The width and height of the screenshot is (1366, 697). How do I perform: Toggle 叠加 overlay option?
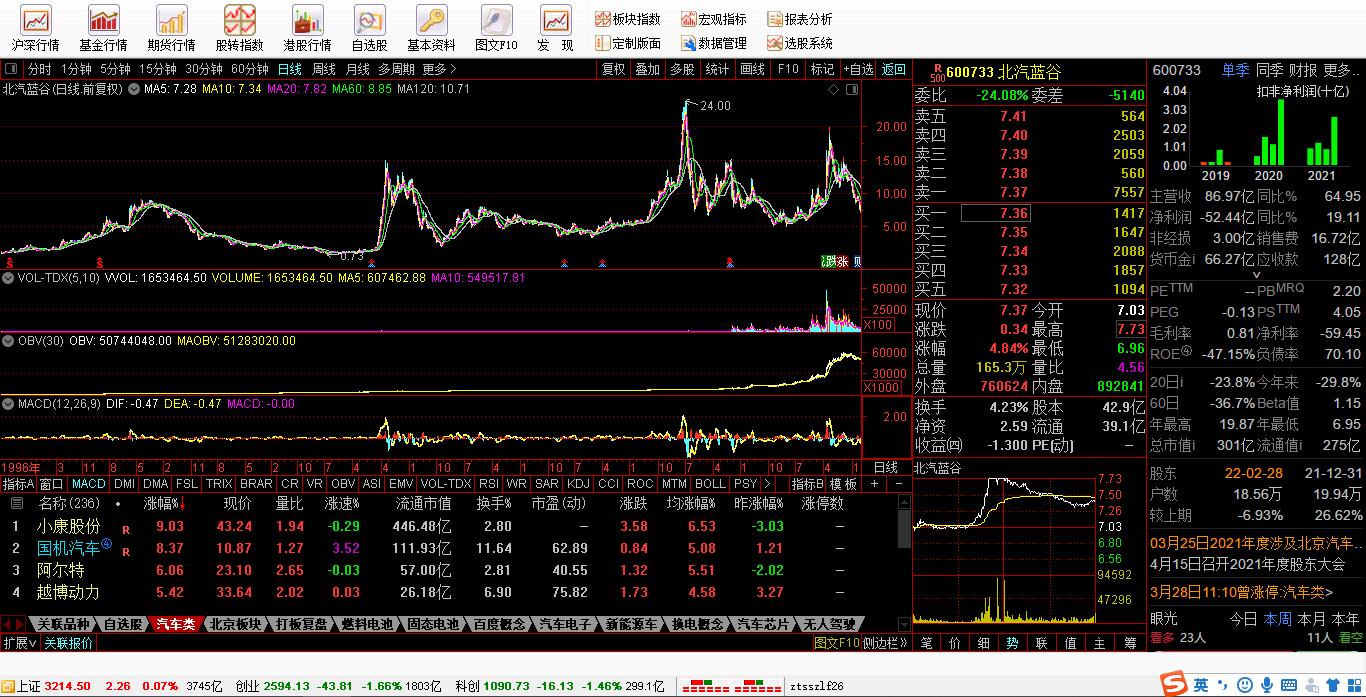(x=647, y=69)
